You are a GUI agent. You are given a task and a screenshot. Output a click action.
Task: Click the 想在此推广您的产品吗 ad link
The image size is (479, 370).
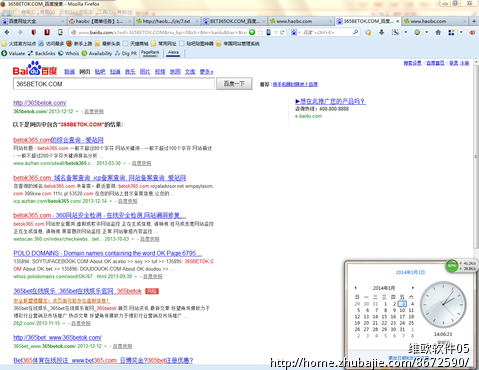tap(330, 101)
